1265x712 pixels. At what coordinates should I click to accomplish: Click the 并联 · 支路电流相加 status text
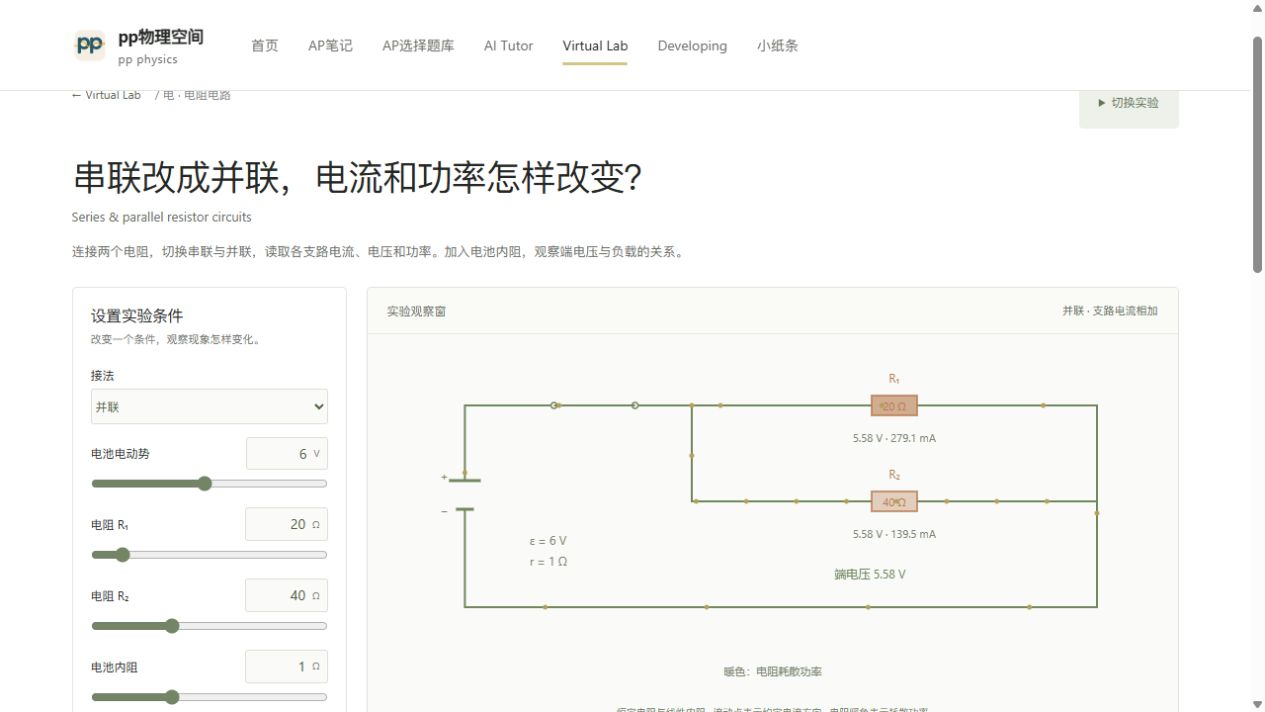(x=1110, y=311)
